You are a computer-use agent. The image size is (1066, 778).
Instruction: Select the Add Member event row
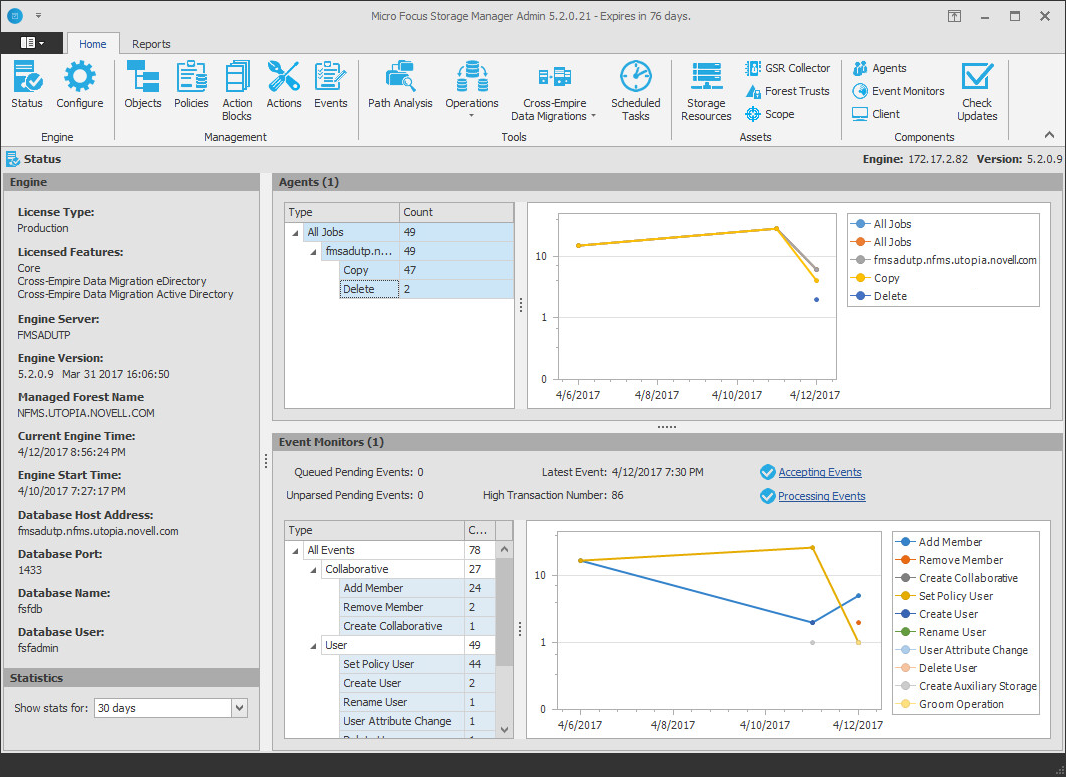click(x=417, y=588)
